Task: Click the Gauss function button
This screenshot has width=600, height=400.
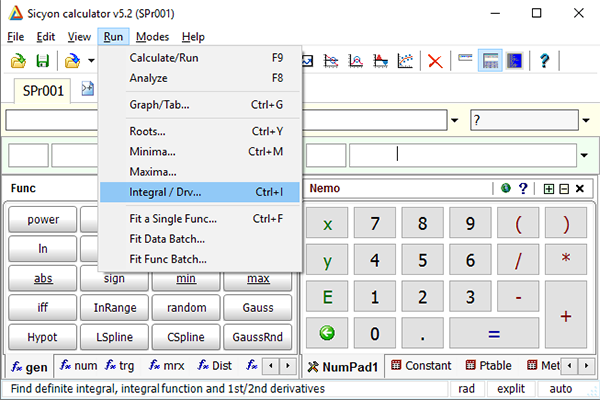Action: 258,308
